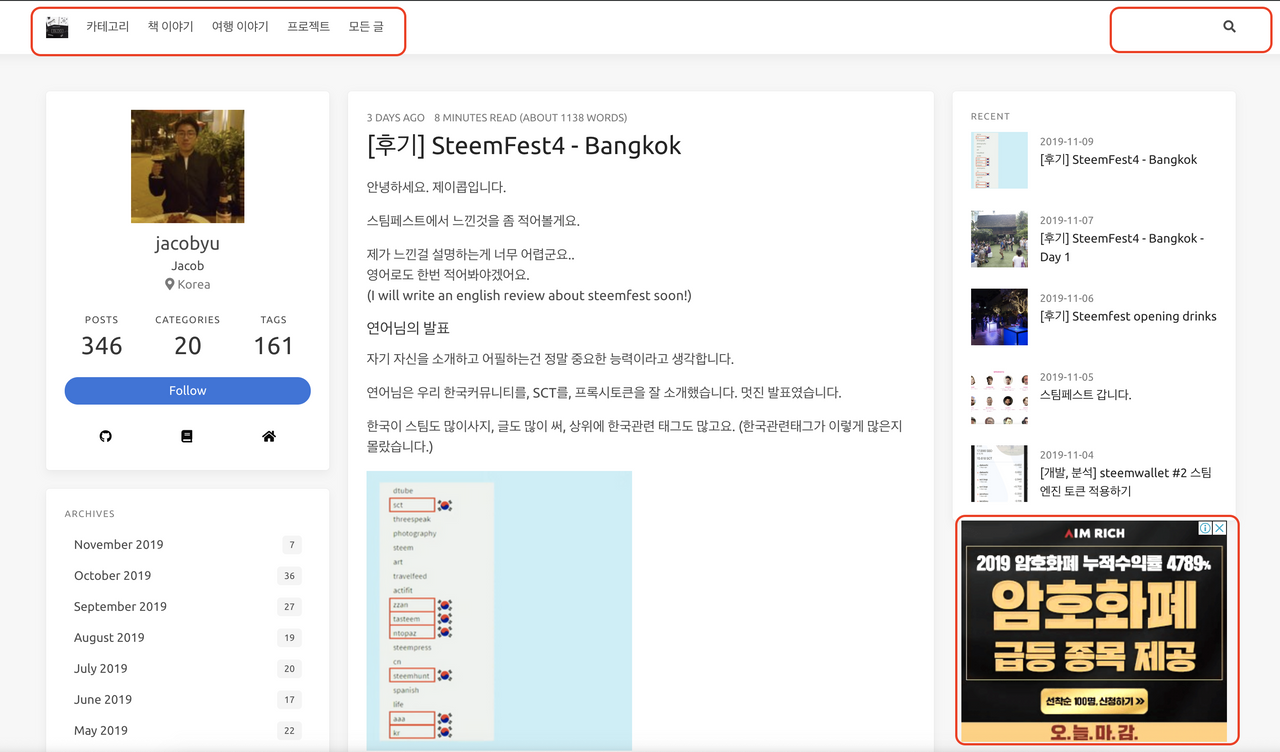Click the location pin next to Korea
The image size is (1280, 752).
point(170,284)
